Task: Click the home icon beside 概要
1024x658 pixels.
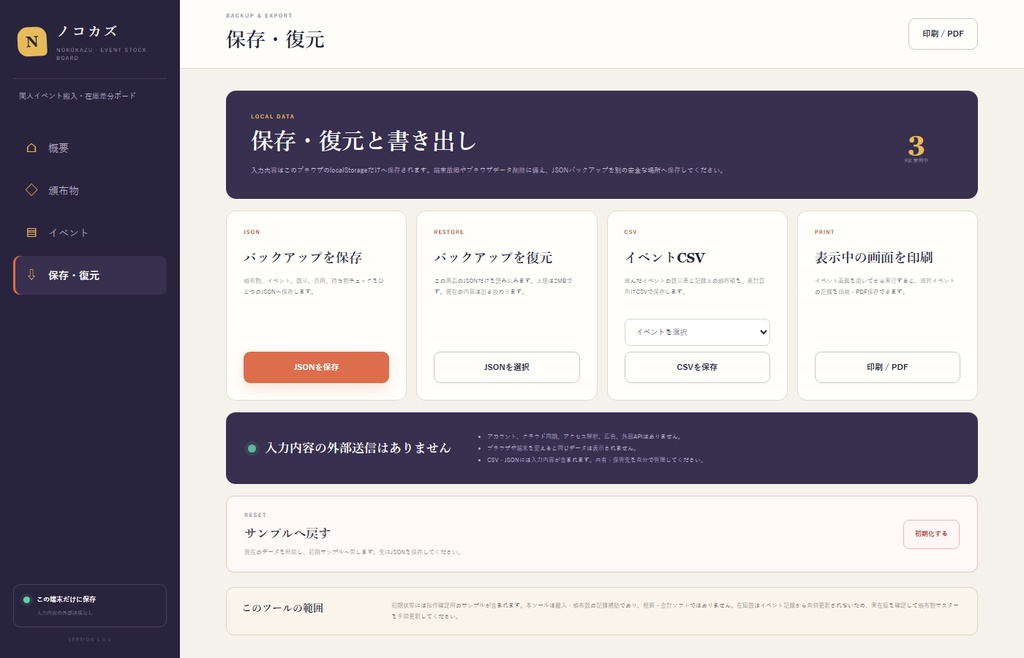Action: click(31, 148)
